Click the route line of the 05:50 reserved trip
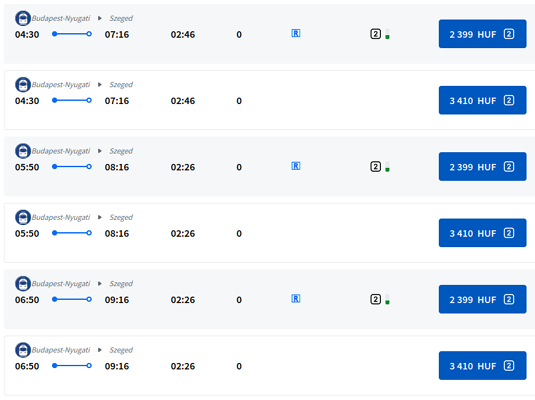Screen dimensions: 535x400 point(72,167)
